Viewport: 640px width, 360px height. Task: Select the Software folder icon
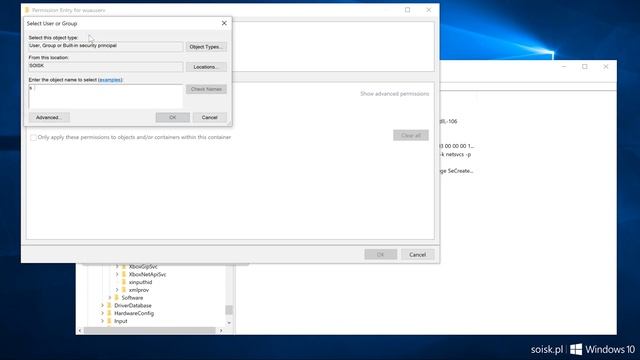pos(117,298)
